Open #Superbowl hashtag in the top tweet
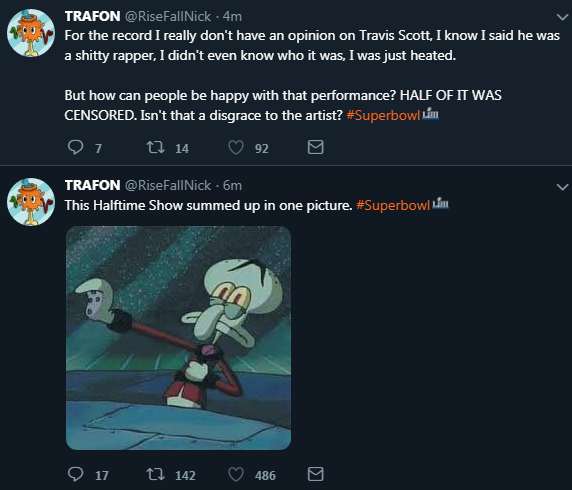This screenshot has width=572, height=490. 383,115
